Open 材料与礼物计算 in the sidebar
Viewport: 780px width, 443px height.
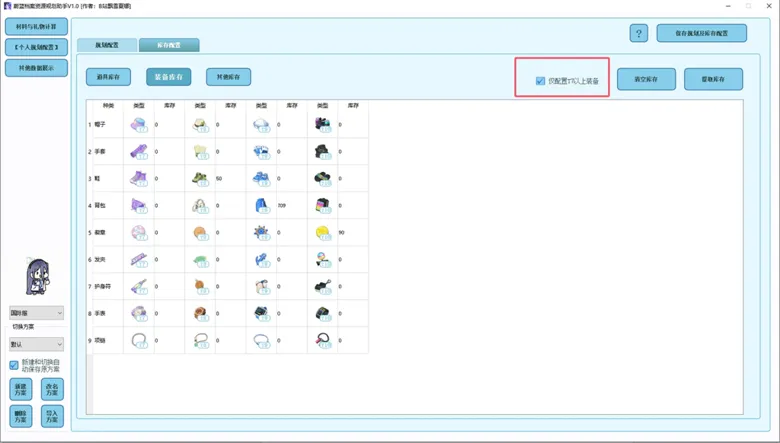pyautogui.click(x=36, y=27)
